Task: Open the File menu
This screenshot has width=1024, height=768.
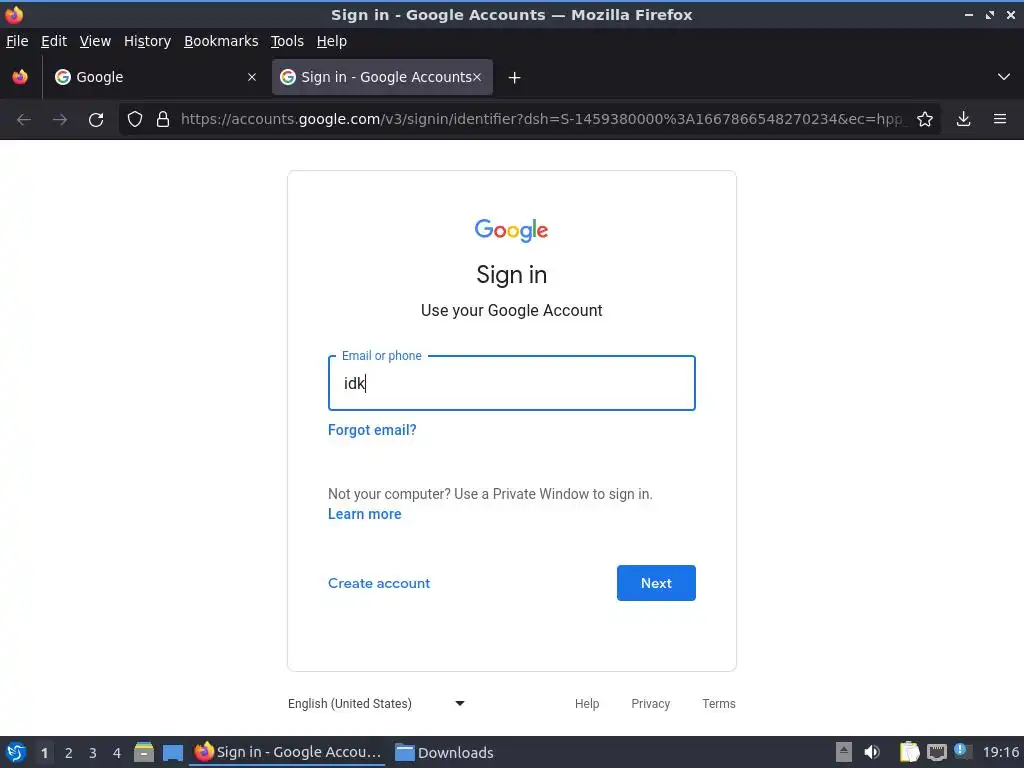Action: pyautogui.click(x=17, y=41)
